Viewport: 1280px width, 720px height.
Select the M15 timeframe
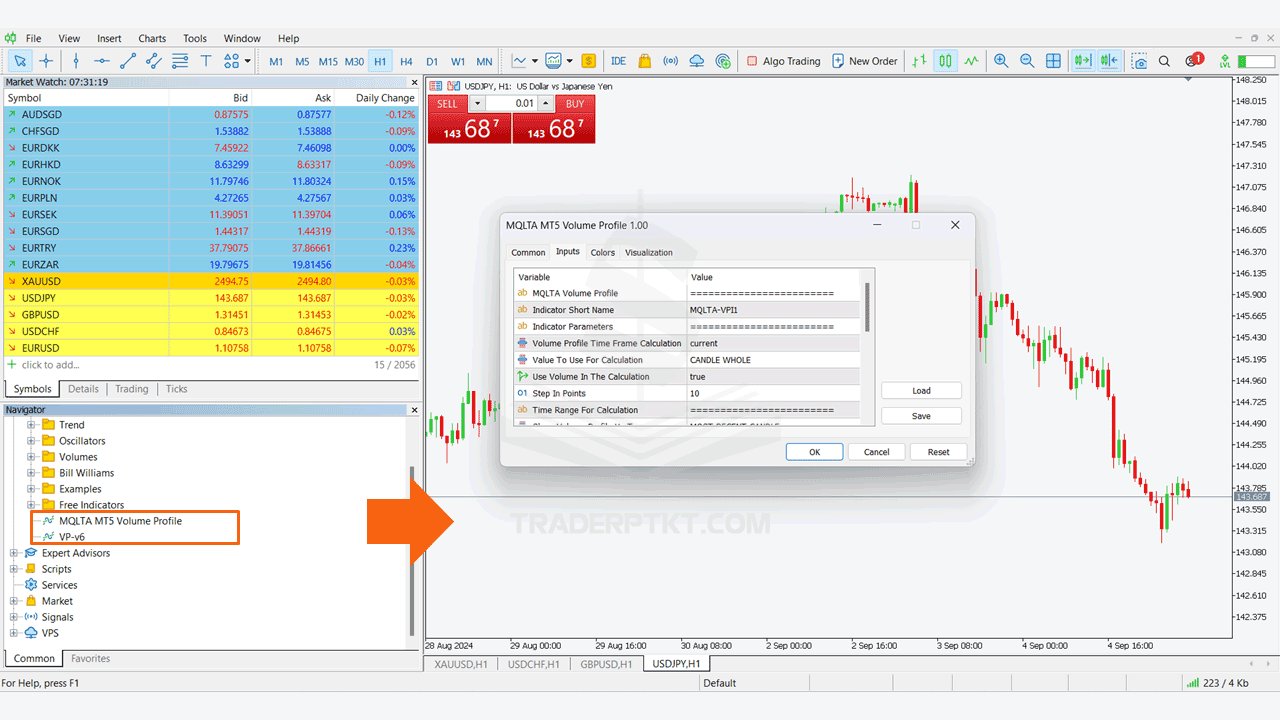click(328, 61)
